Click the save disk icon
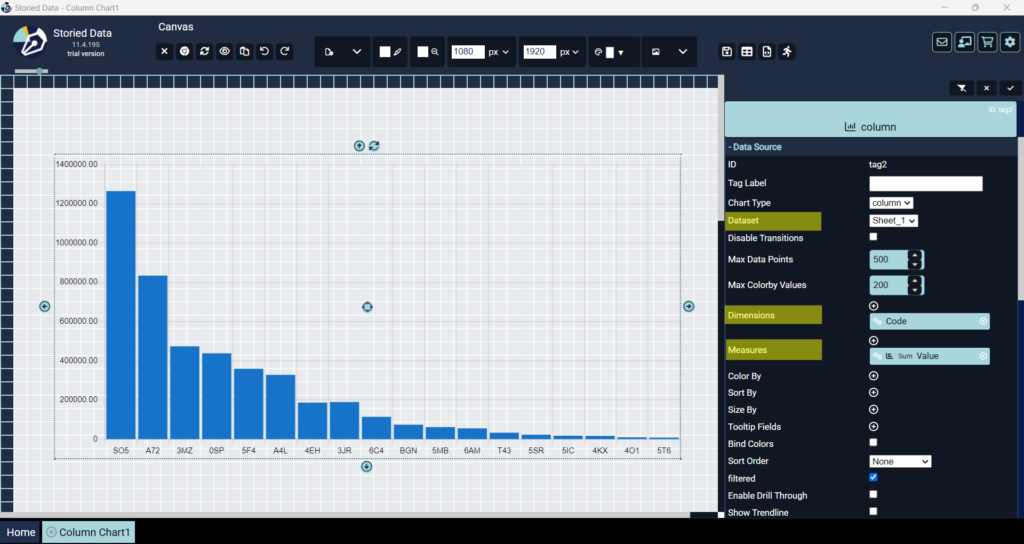Image resolution: width=1024 pixels, height=544 pixels. pyautogui.click(x=727, y=52)
